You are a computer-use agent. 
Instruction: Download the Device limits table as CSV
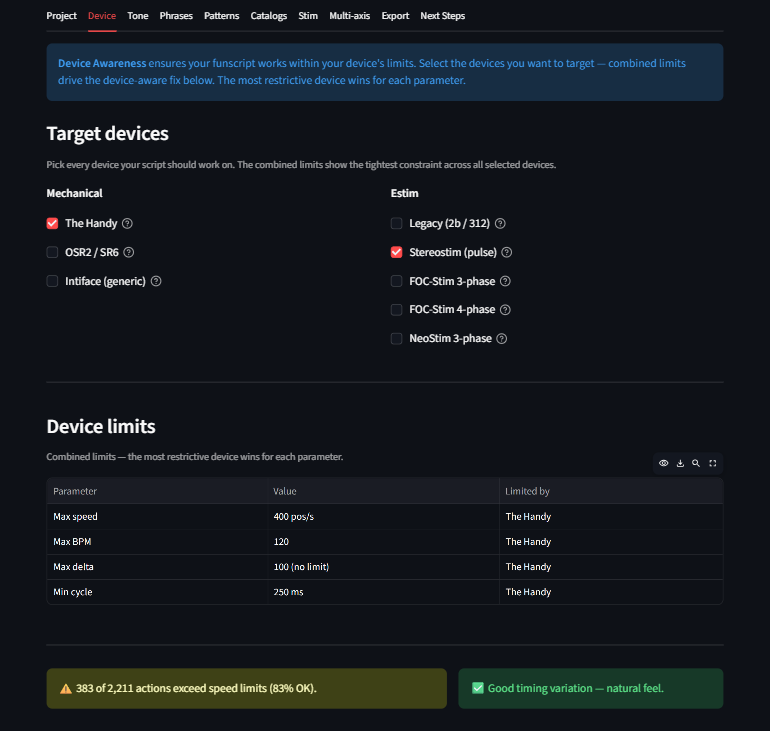click(680, 463)
